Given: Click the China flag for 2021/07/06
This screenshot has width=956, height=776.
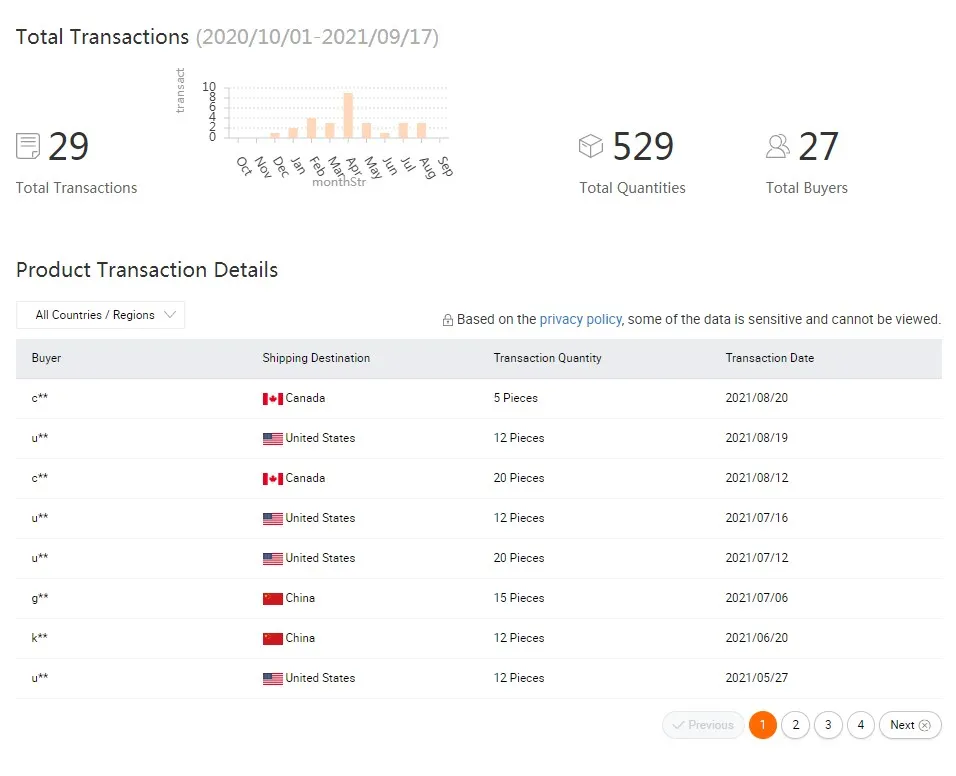Looking at the screenshot, I should tap(272, 598).
